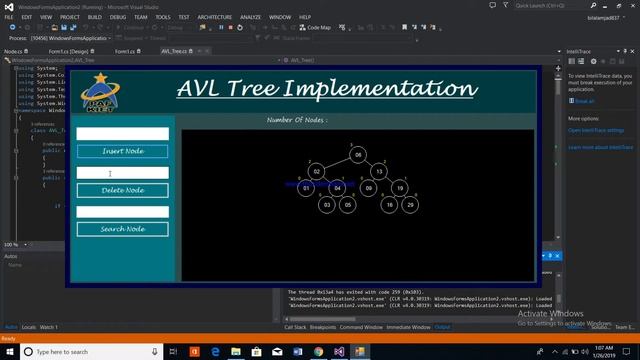Collapse the namespace block in code editor
The width and height of the screenshot is (640, 360).
[16, 110]
